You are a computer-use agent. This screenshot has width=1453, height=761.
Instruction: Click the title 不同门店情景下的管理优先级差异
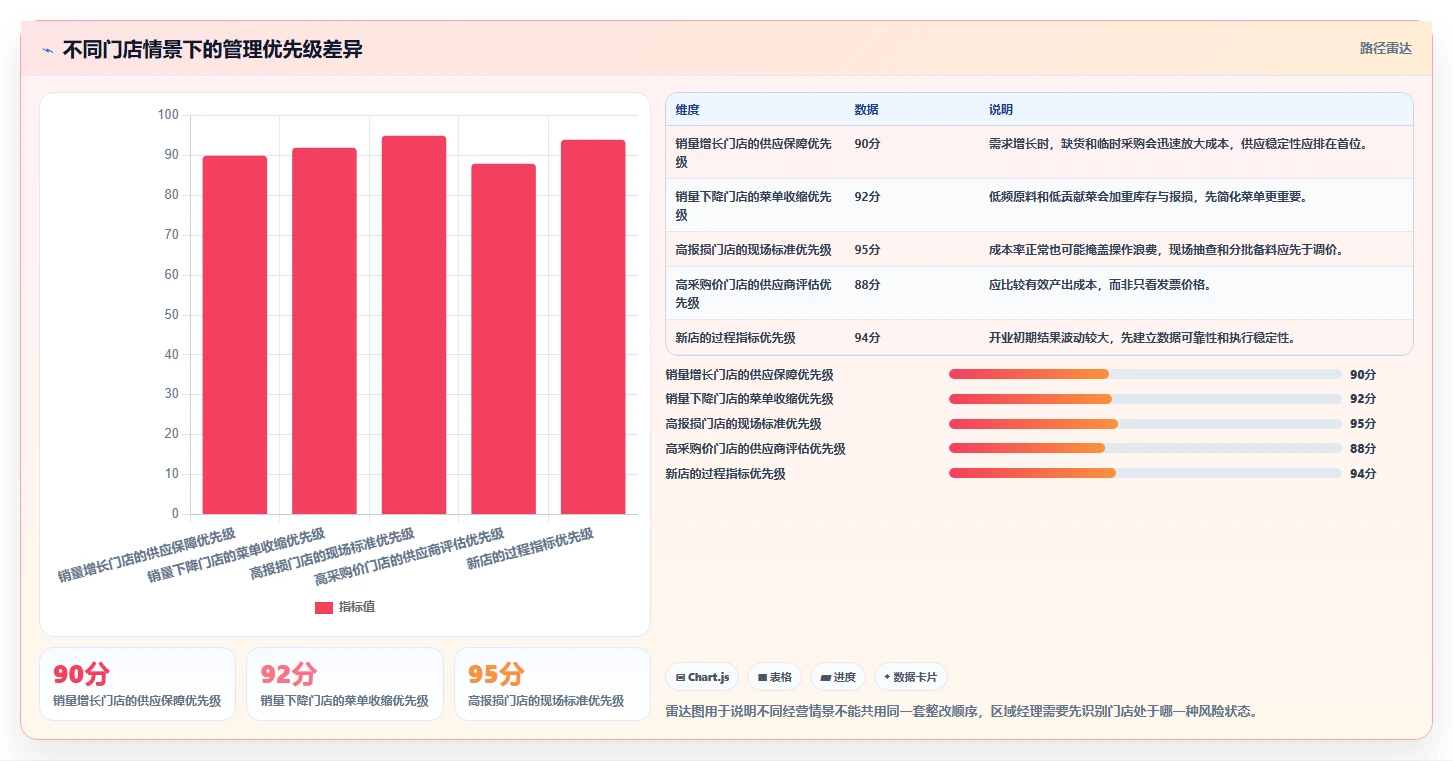coord(213,49)
